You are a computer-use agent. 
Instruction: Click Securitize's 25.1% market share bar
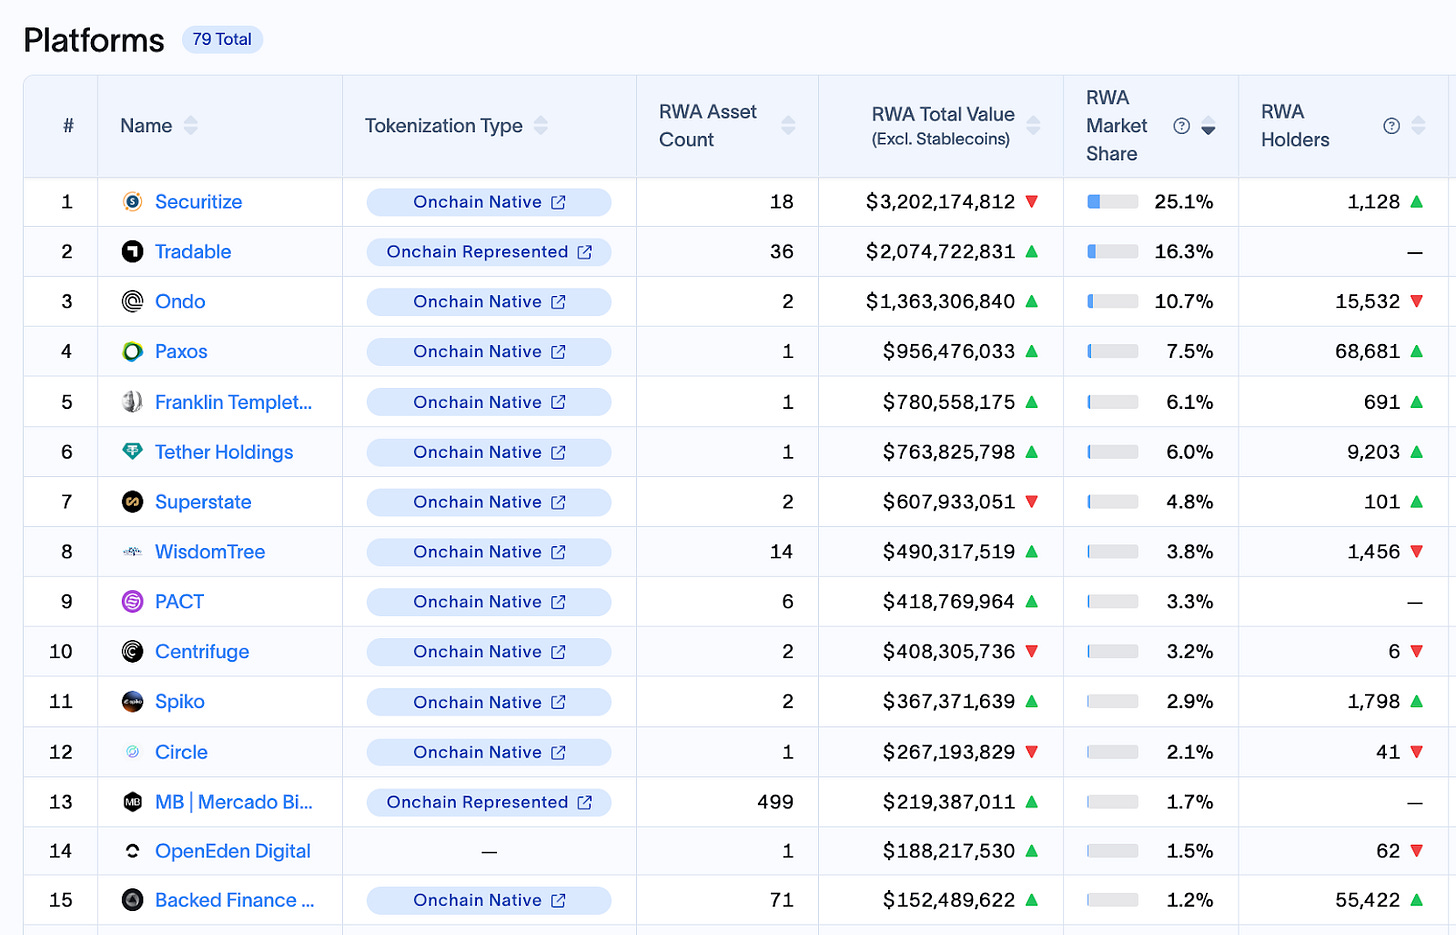[x=1112, y=202]
